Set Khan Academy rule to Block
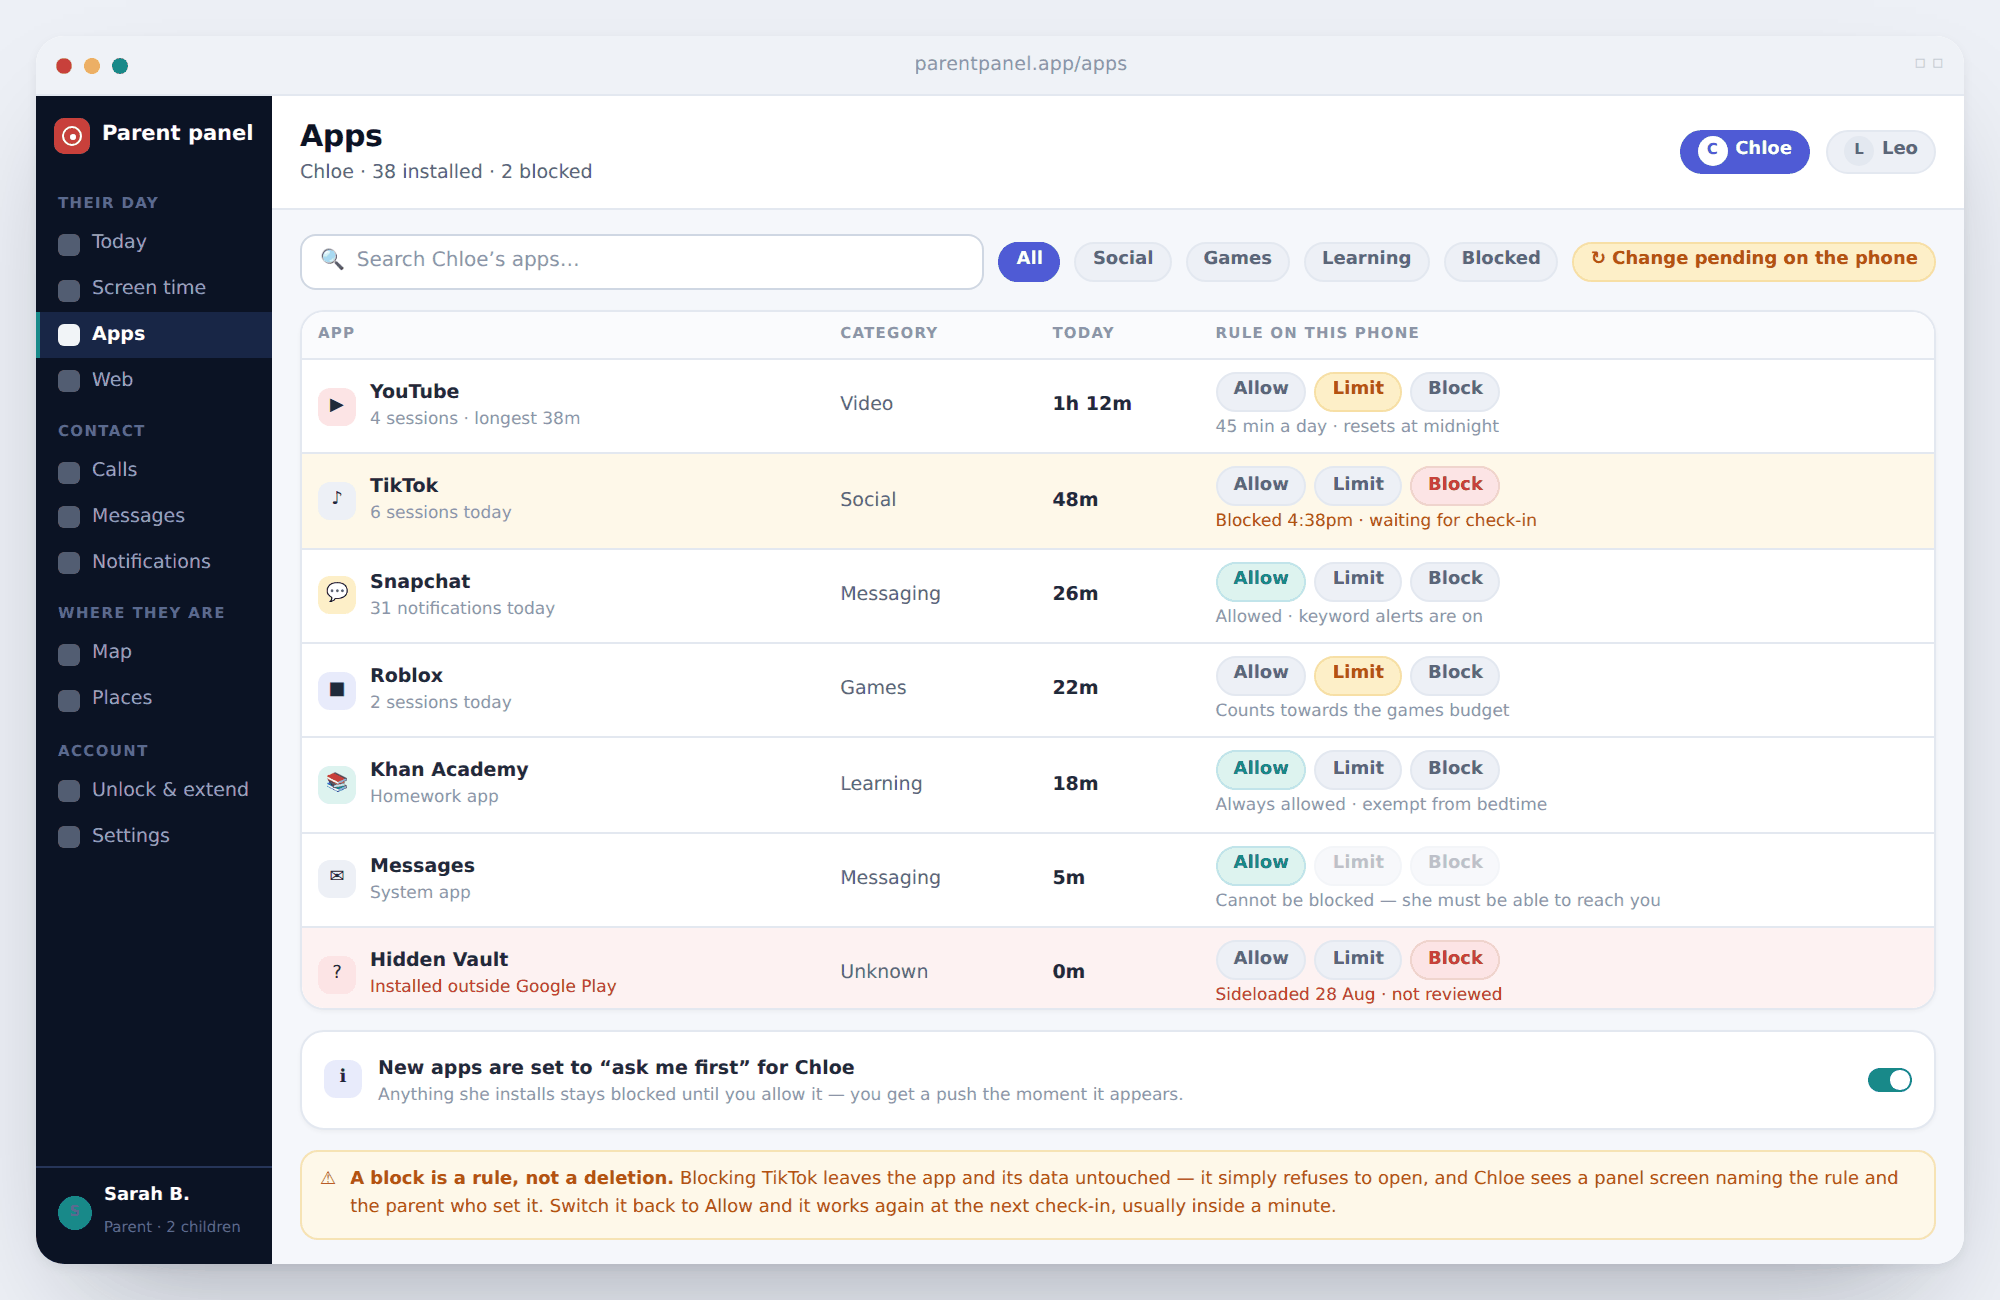This screenshot has width=2000, height=1300. pyautogui.click(x=1455, y=770)
